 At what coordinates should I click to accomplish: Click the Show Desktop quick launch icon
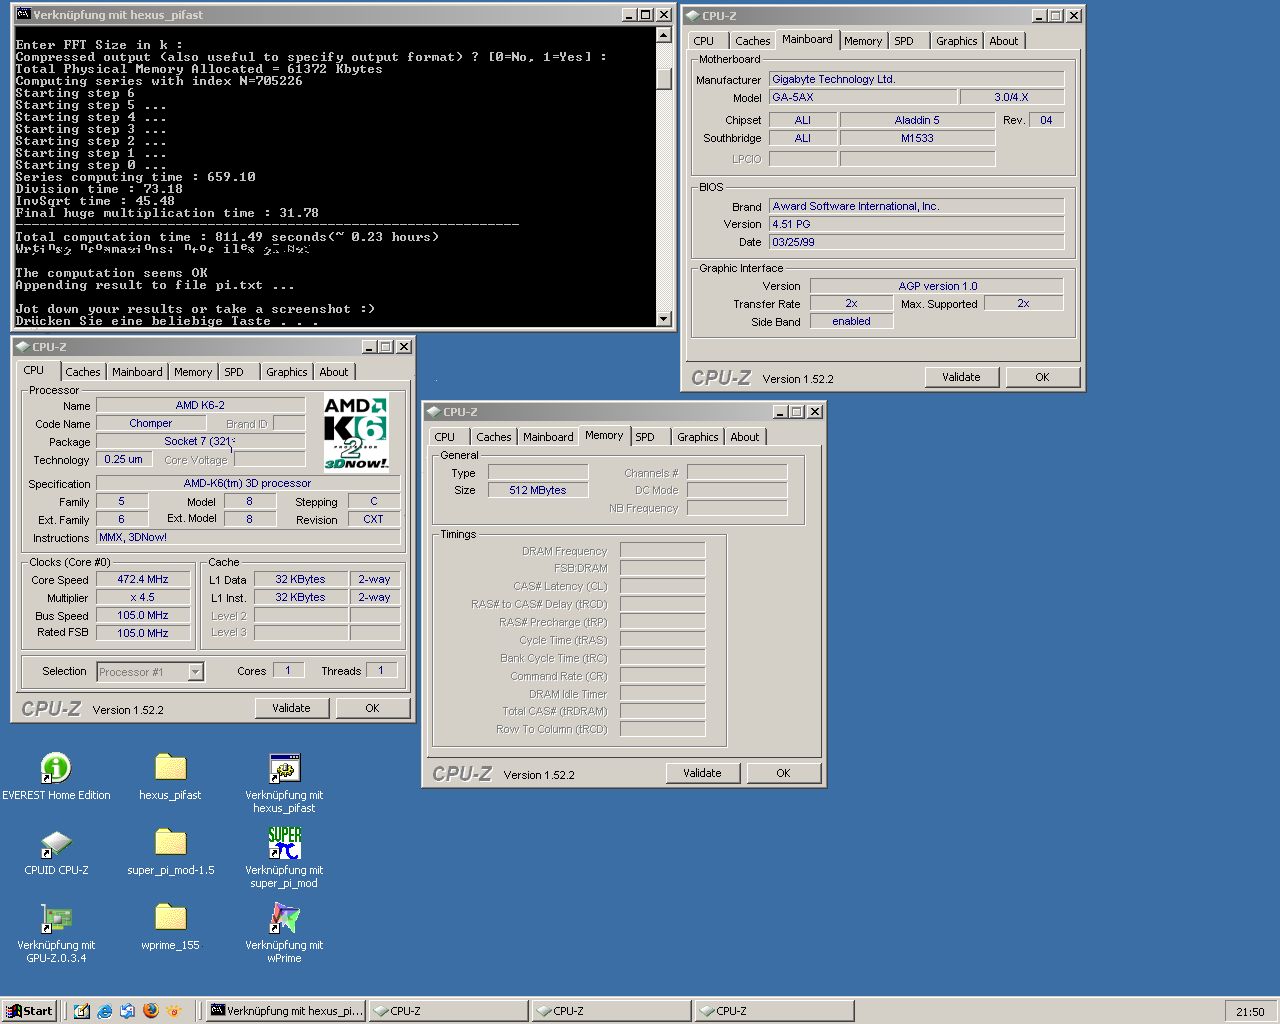coord(82,1011)
